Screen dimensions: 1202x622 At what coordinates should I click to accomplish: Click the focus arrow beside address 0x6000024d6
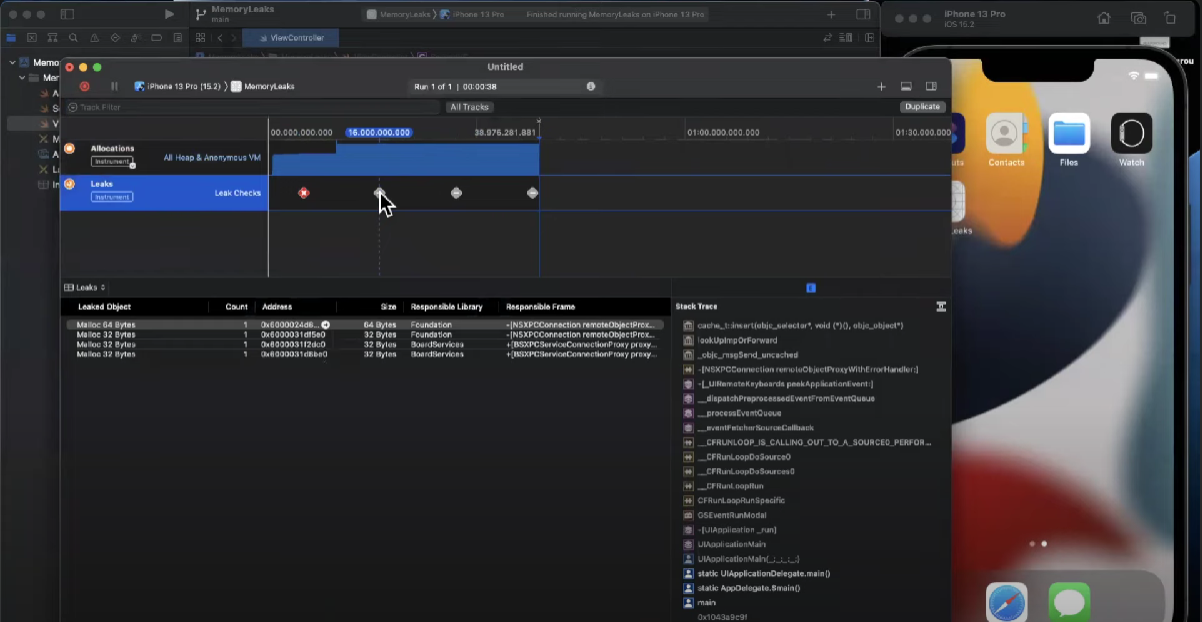325,325
